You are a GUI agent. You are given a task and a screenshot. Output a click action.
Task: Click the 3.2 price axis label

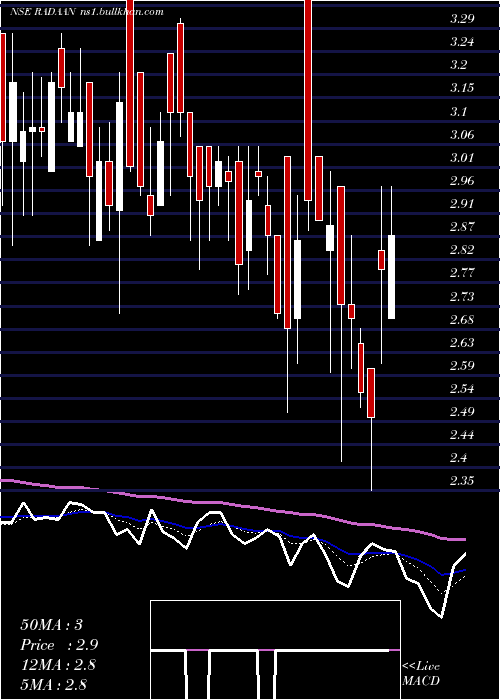click(458, 65)
